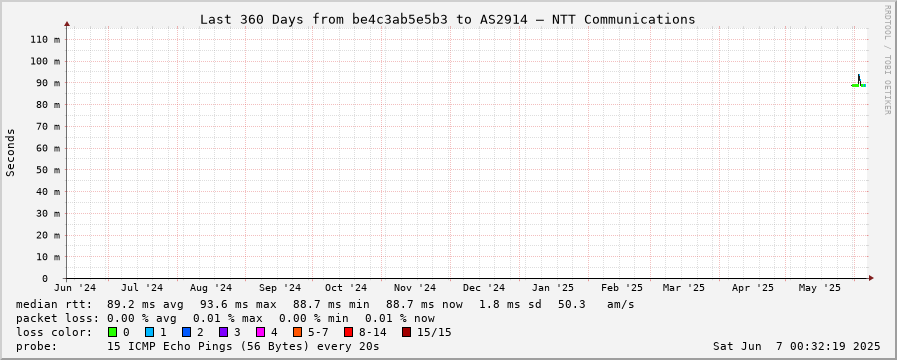Click the graph title text at top
The width and height of the screenshot is (897, 360).
pyautogui.click(x=447, y=19)
